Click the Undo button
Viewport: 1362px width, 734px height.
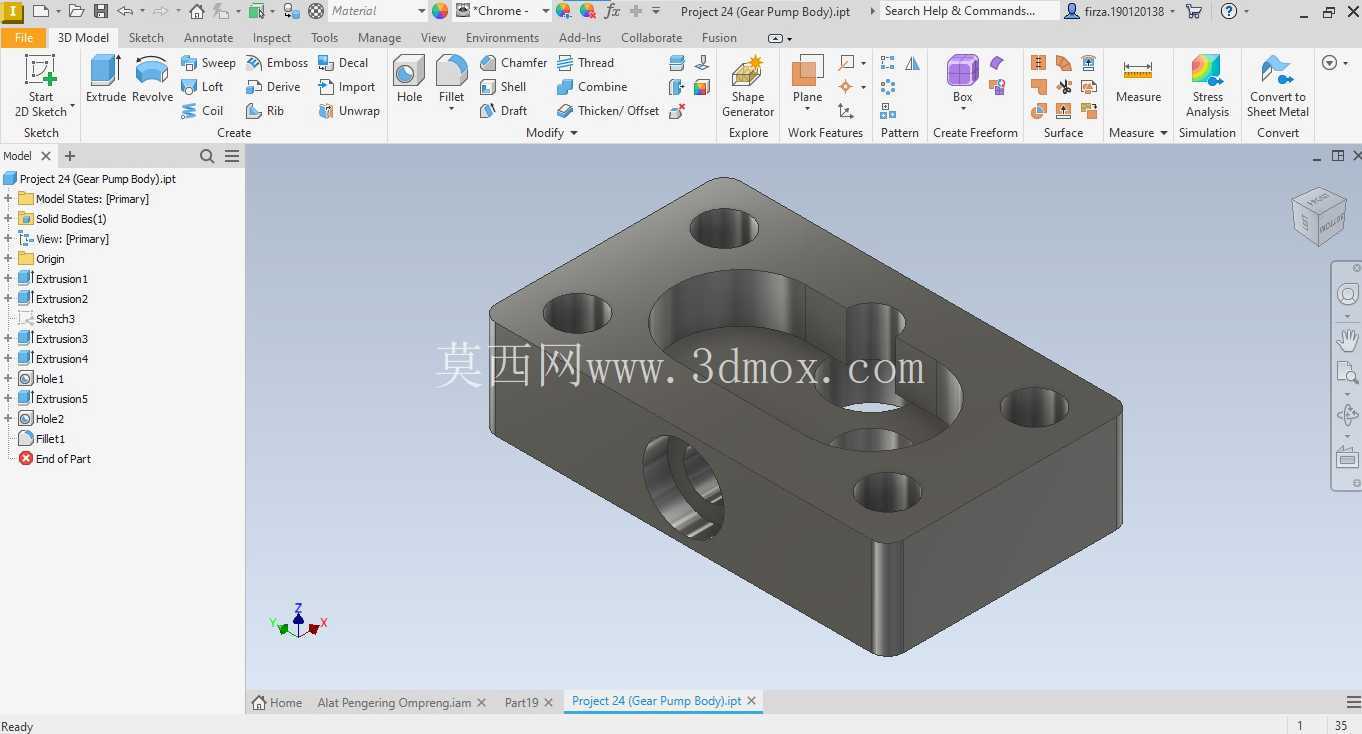point(125,11)
